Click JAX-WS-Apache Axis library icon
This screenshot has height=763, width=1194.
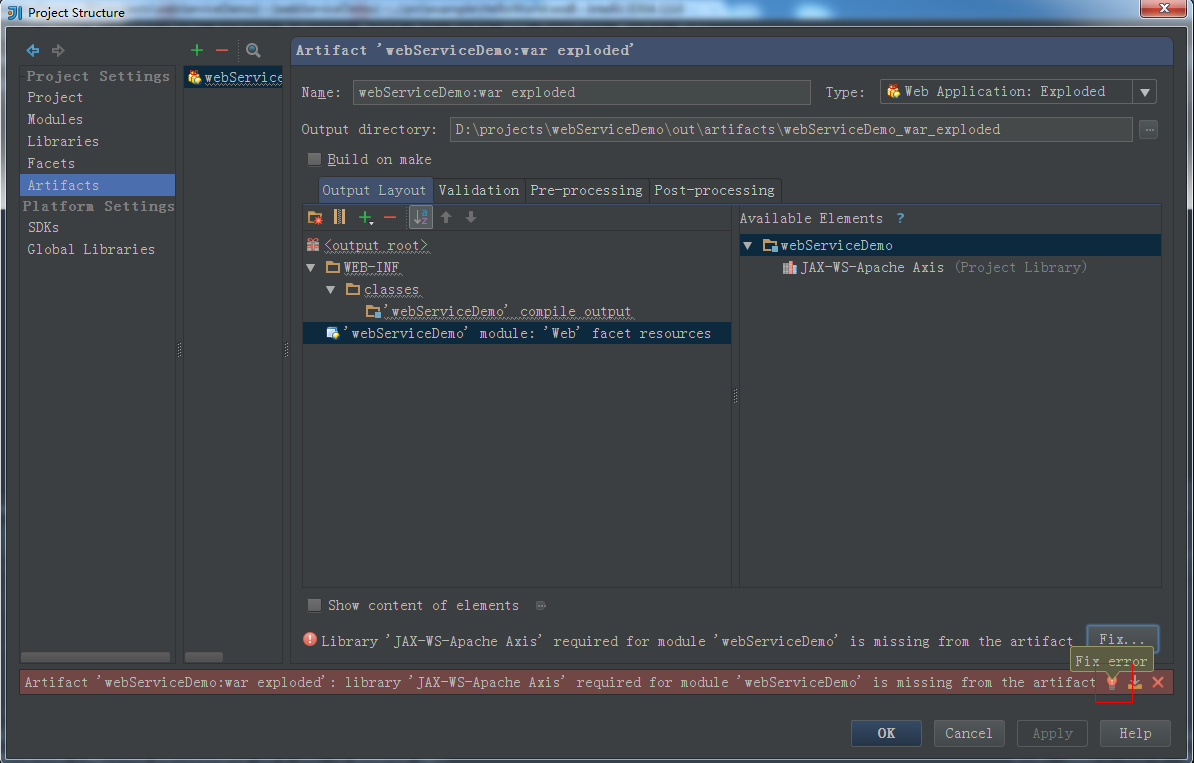coord(790,268)
